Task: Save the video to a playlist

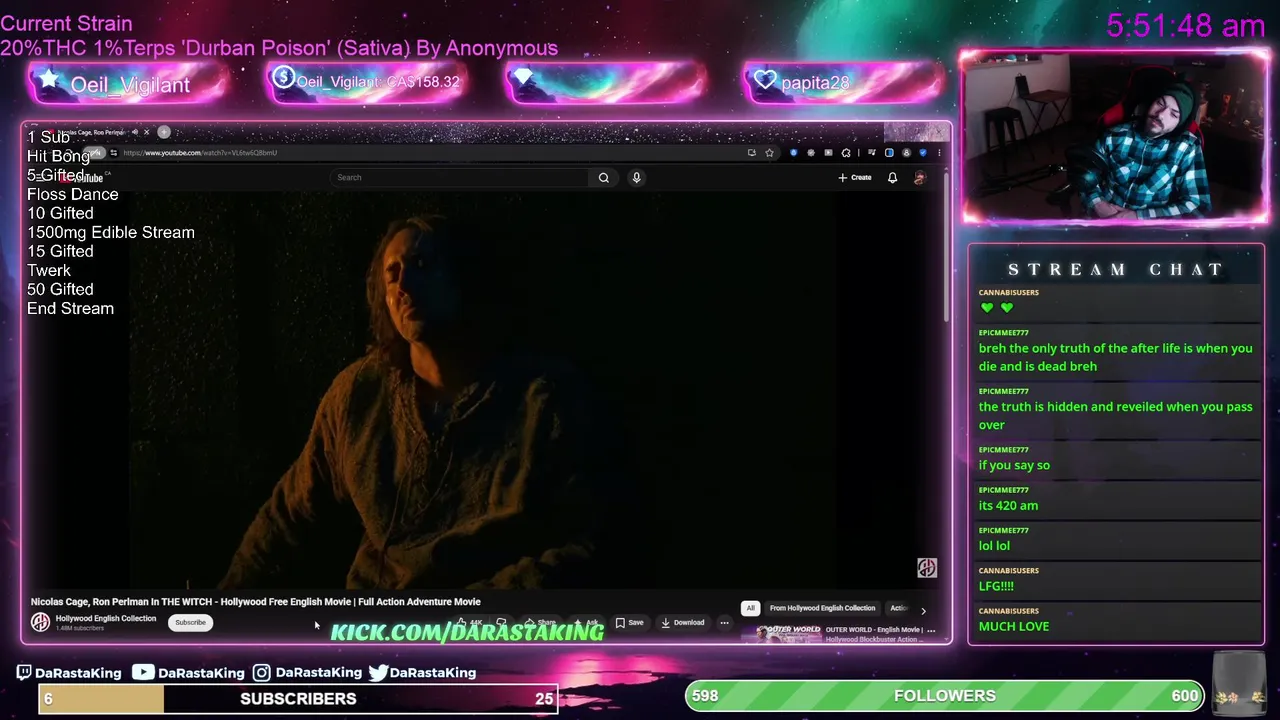Action: 629,622
